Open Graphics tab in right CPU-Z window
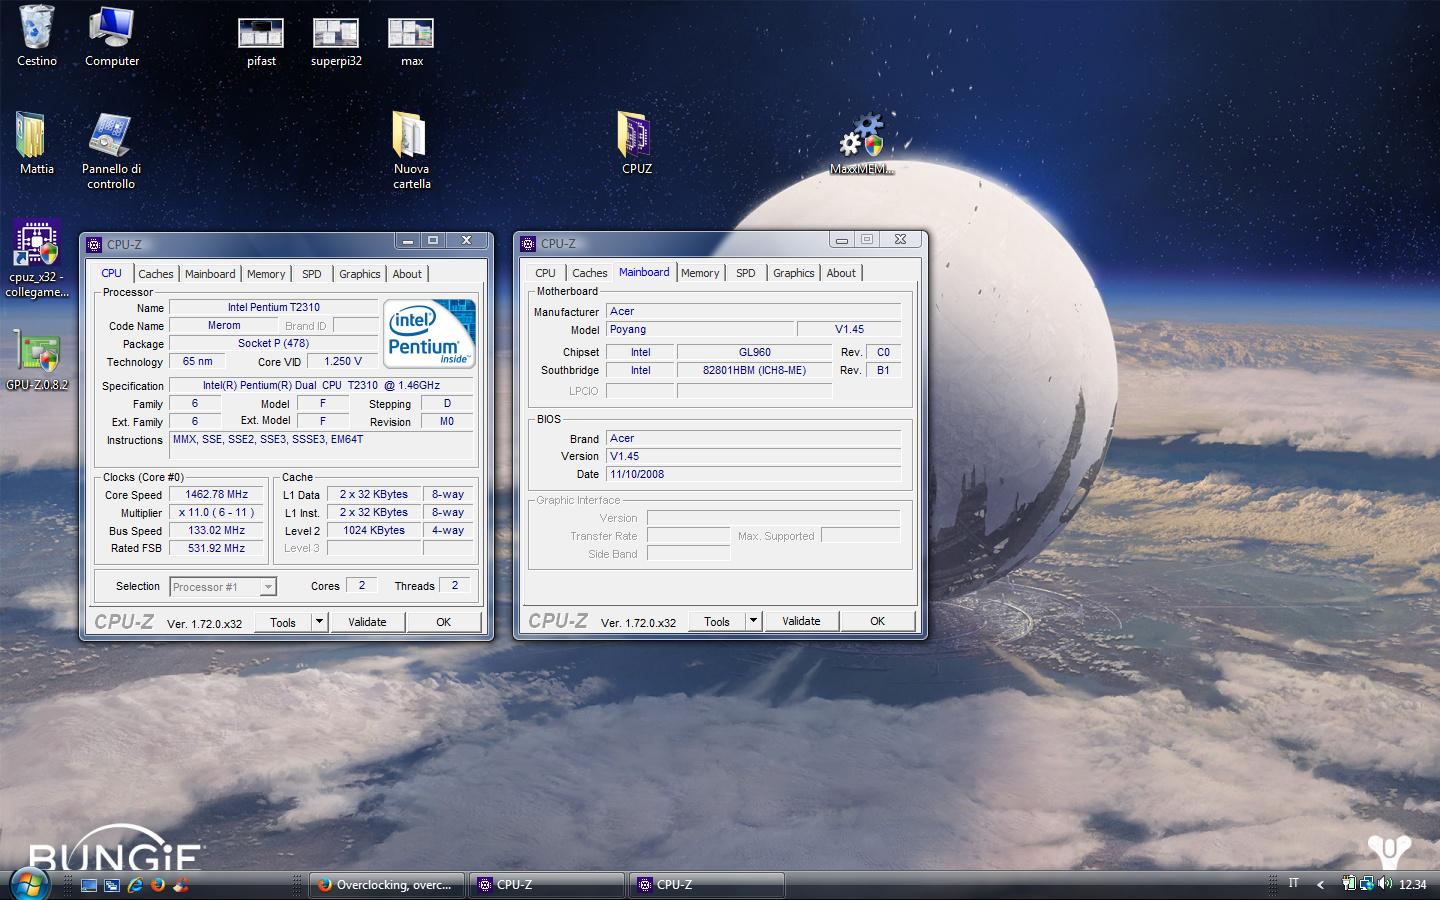1440x900 pixels. point(794,273)
